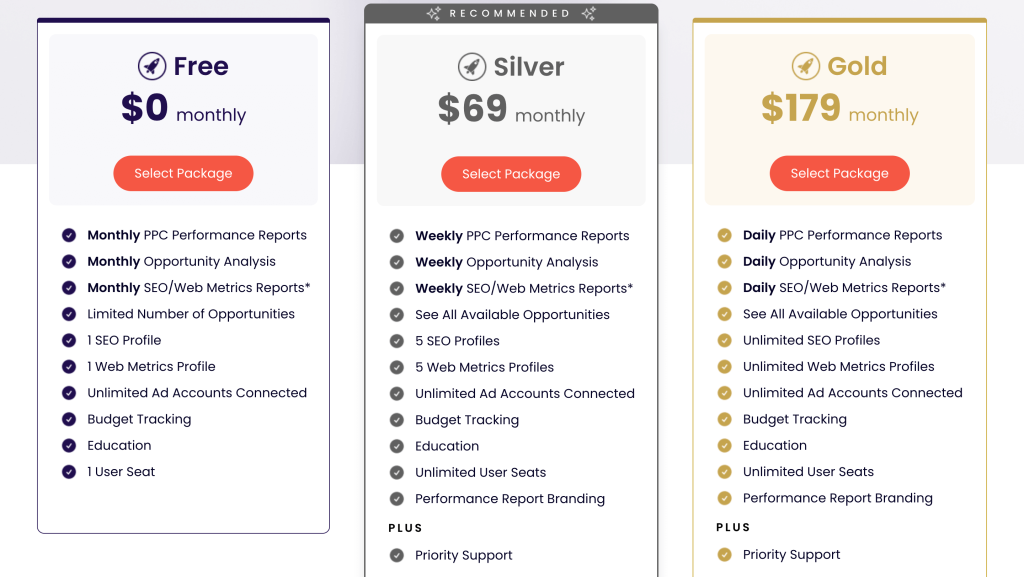Click the rocket icon beside Free
The height and width of the screenshot is (577, 1024).
(154, 66)
